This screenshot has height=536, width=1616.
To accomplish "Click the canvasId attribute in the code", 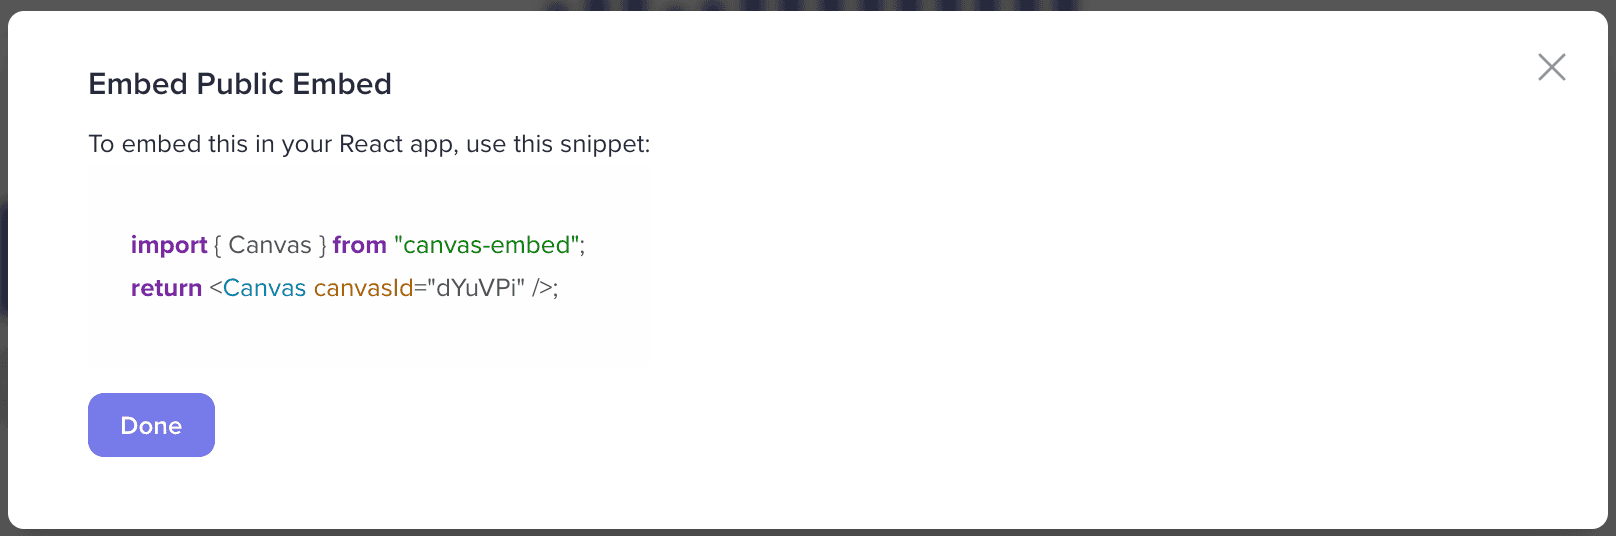I will [364, 288].
